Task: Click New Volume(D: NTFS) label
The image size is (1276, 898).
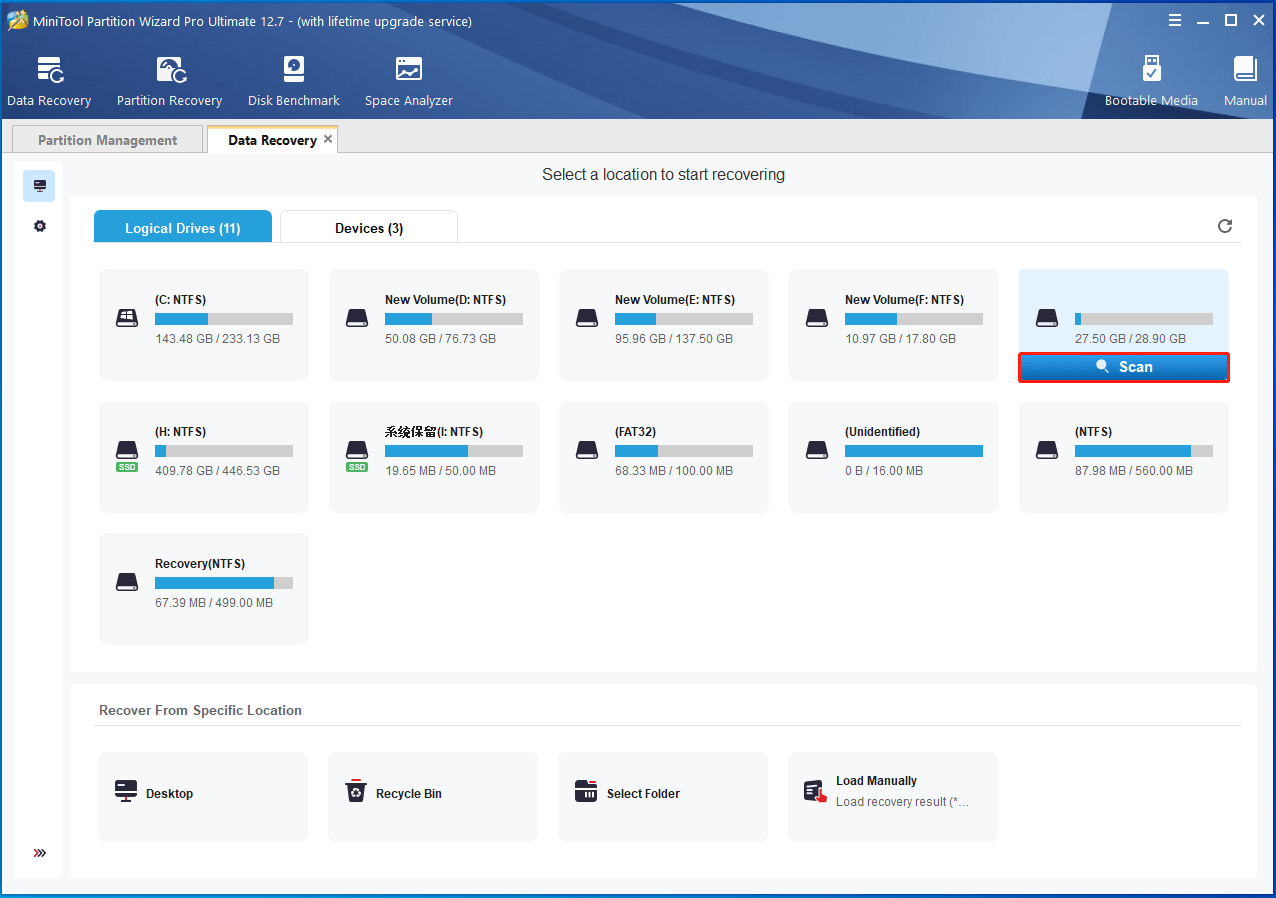Action: [445, 299]
